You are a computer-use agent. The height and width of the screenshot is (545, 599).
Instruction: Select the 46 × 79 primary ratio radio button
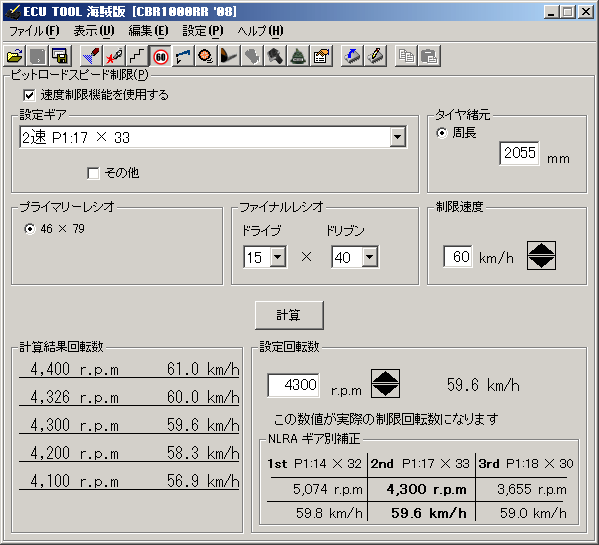(29, 229)
